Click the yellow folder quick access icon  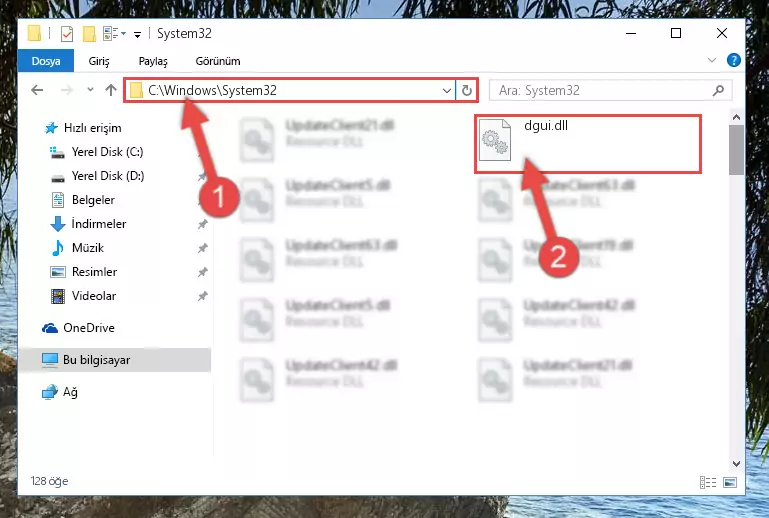[89, 33]
